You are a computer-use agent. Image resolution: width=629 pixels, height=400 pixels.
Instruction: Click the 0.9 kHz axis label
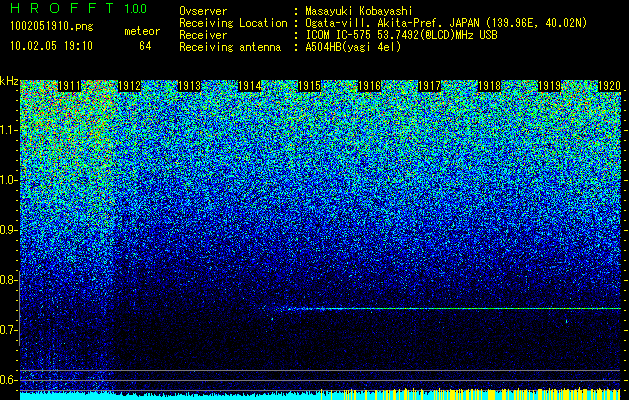click(8, 230)
